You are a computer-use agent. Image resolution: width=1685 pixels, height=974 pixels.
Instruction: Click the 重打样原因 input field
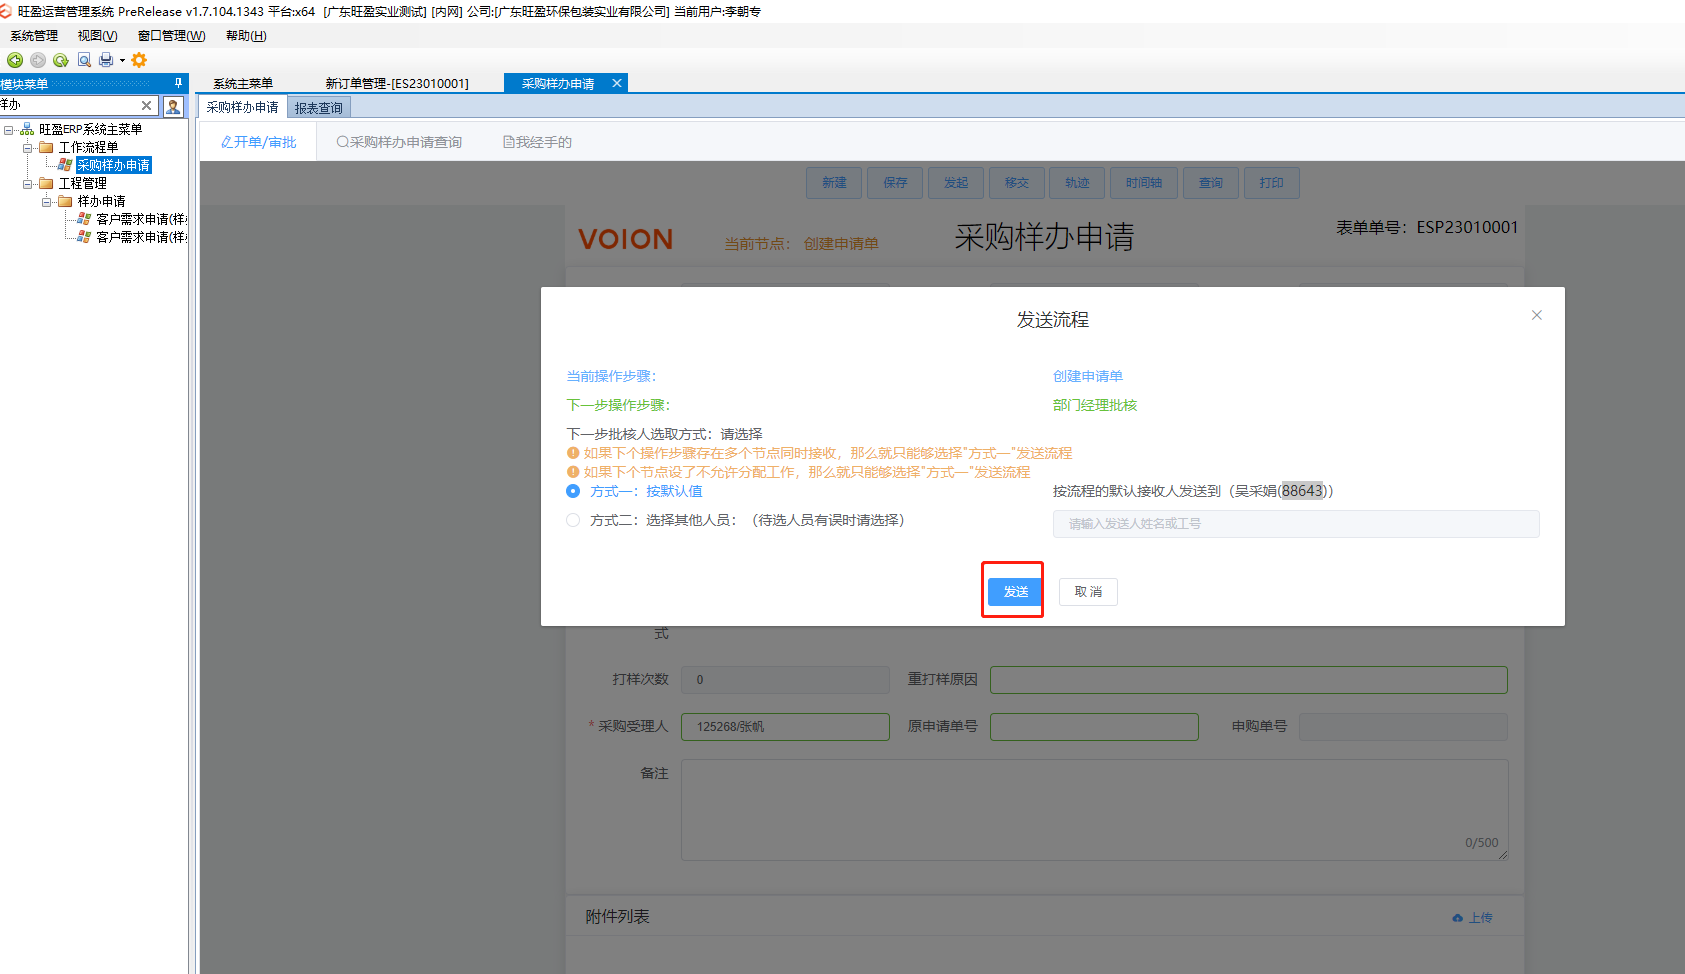pos(1249,680)
